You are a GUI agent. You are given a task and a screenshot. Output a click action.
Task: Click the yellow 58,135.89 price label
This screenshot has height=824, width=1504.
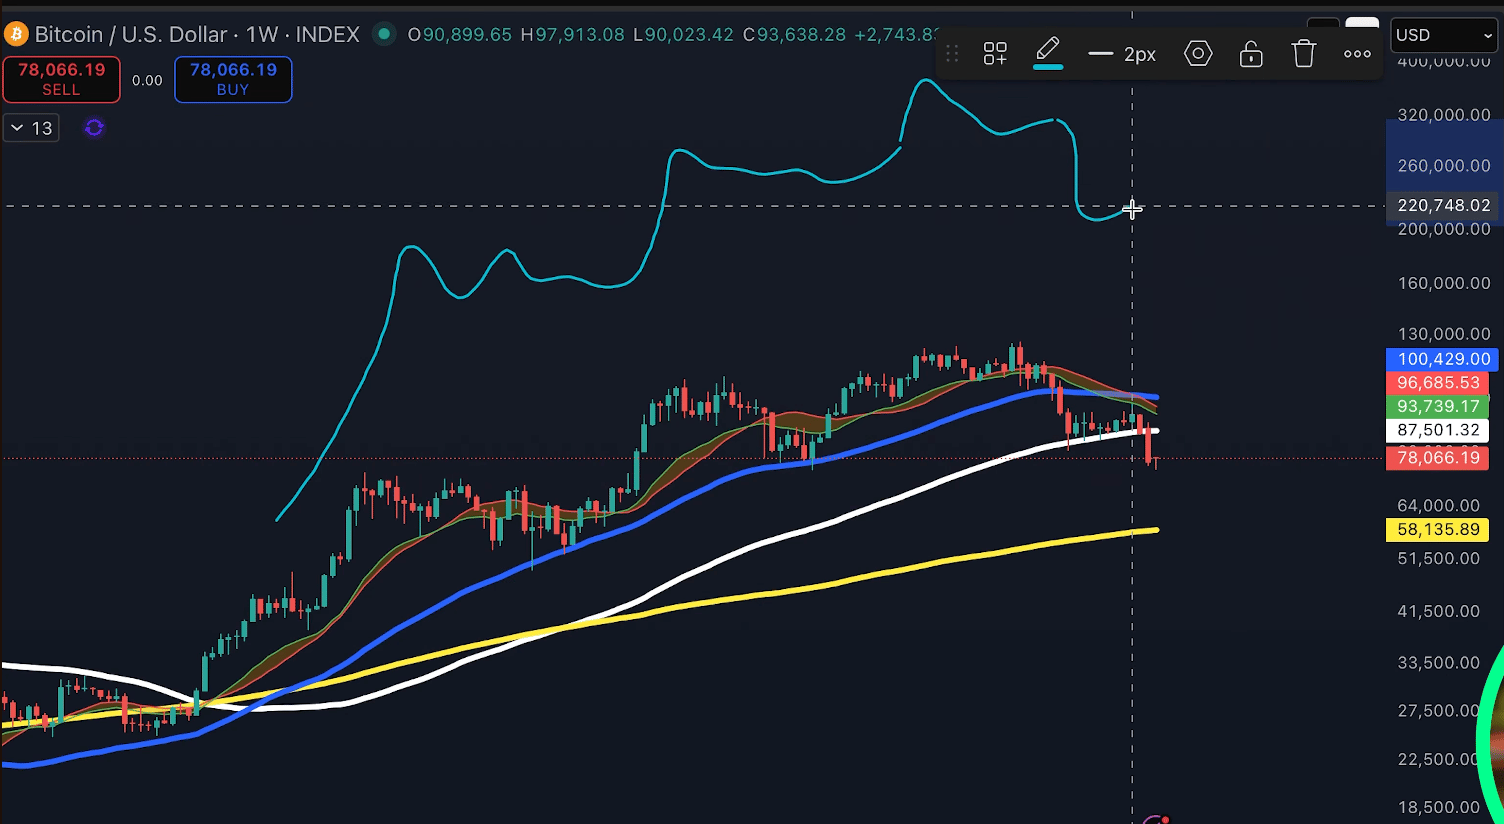1439,530
